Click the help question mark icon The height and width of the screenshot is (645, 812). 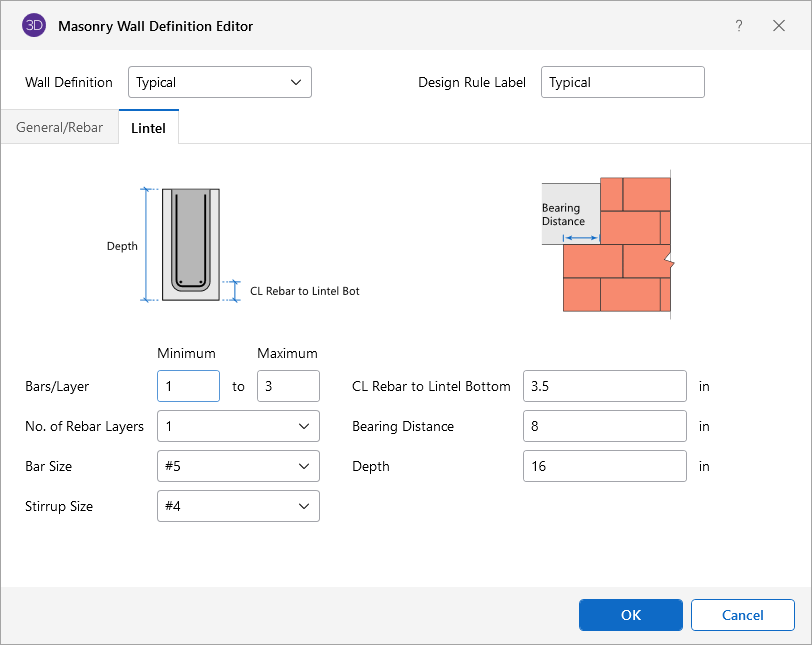coord(739,26)
